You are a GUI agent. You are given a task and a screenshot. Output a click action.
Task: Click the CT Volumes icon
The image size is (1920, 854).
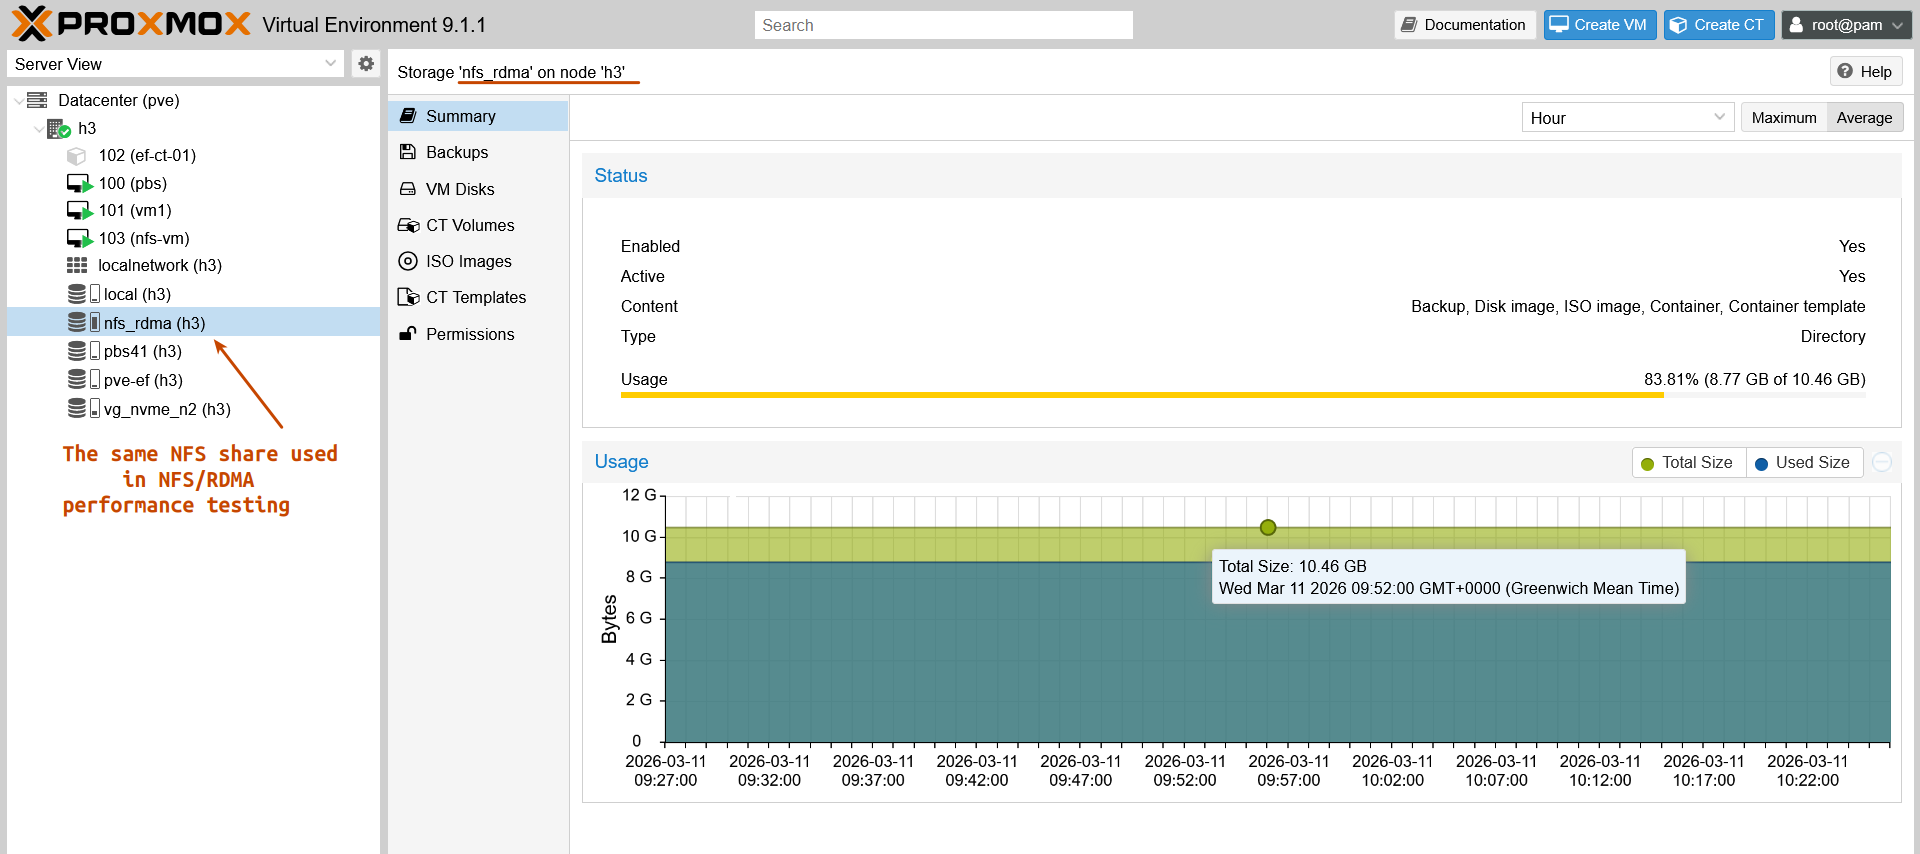(x=408, y=225)
